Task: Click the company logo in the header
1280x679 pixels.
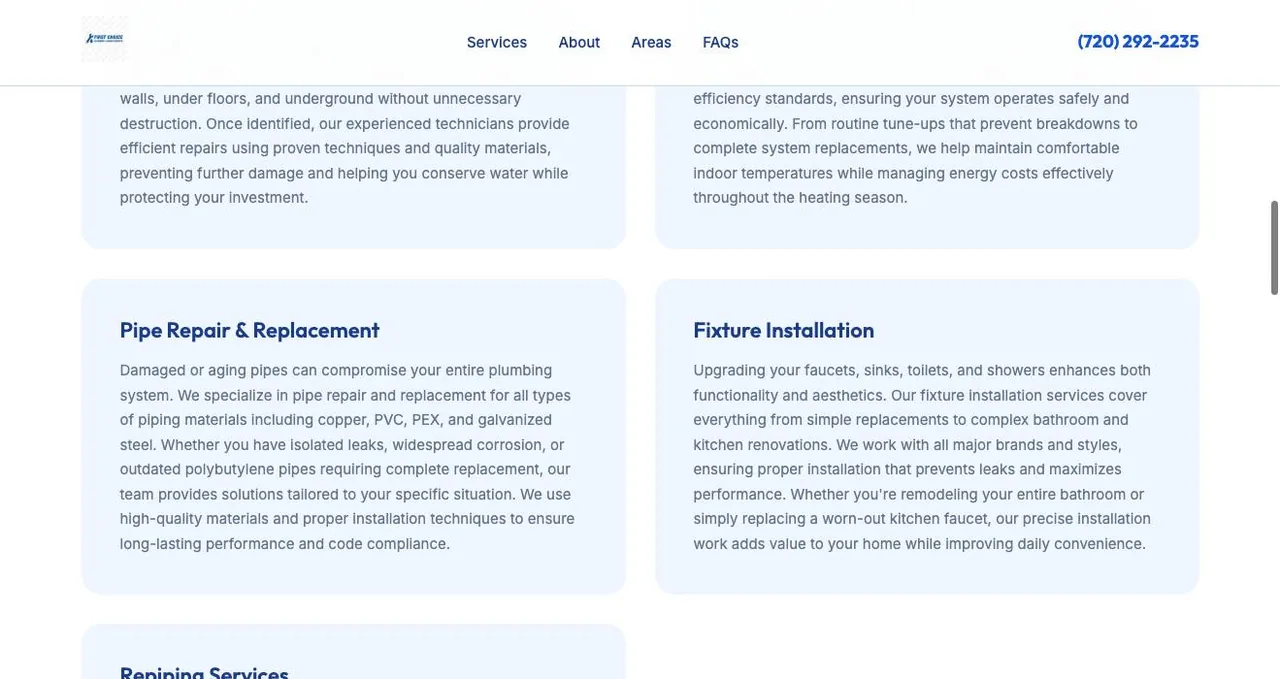Action: (x=104, y=39)
